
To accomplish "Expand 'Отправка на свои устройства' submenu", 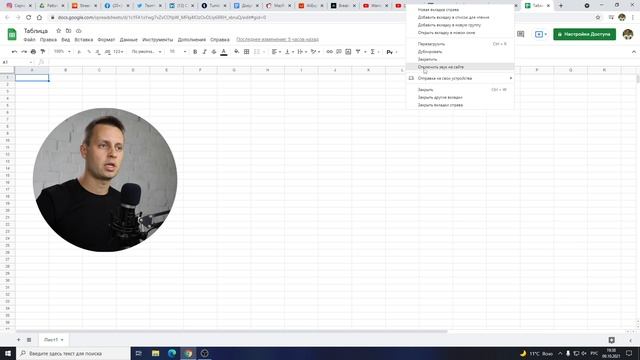I will (460, 78).
